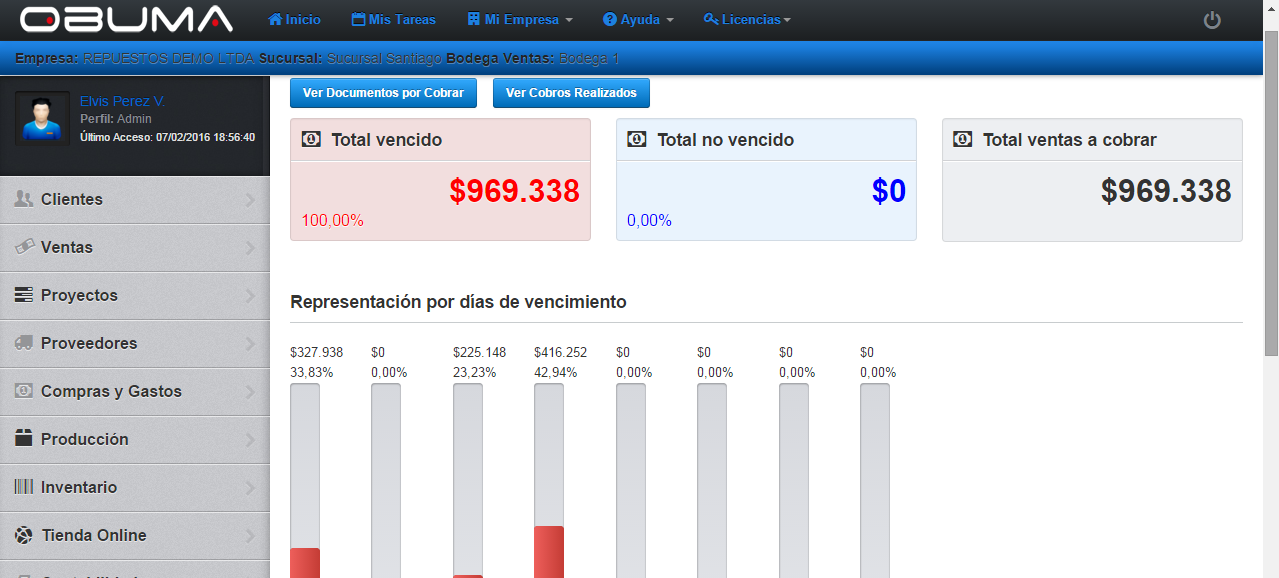Screen dimensions: 1279x578
Task: Click the 42,94% red progress bar
Action: click(x=549, y=551)
